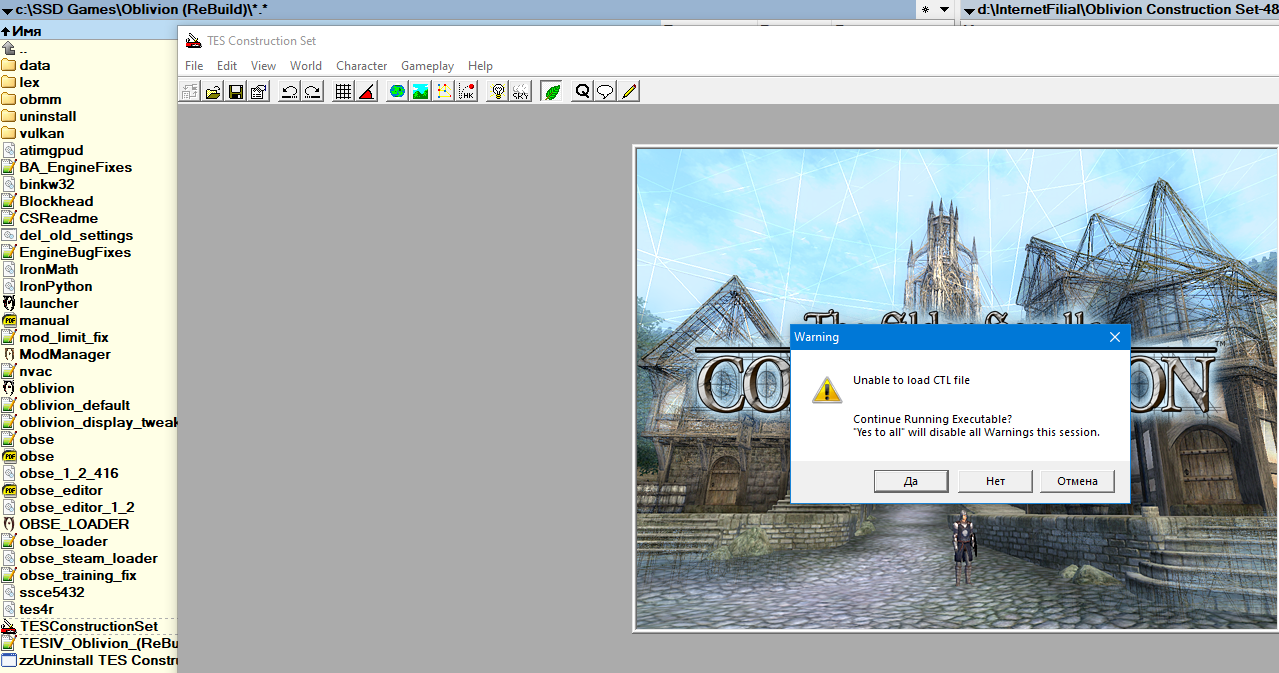Click the launcher file's icon

pyautogui.click(x=9, y=303)
